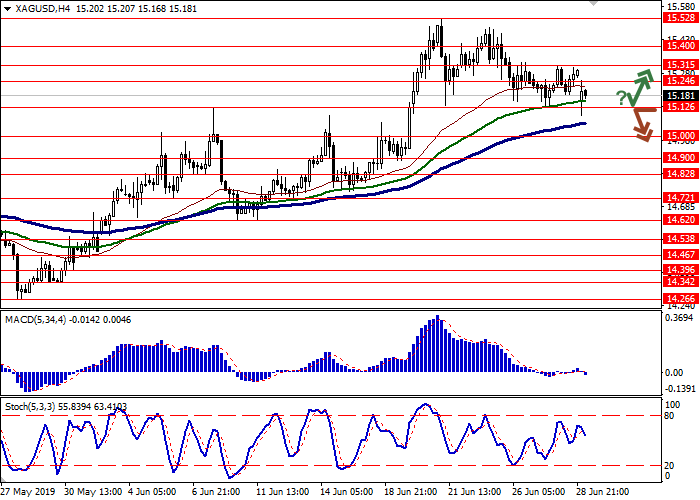Select the 14.828 price level label
This screenshot has width=700, height=500.
tap(680, 173)
